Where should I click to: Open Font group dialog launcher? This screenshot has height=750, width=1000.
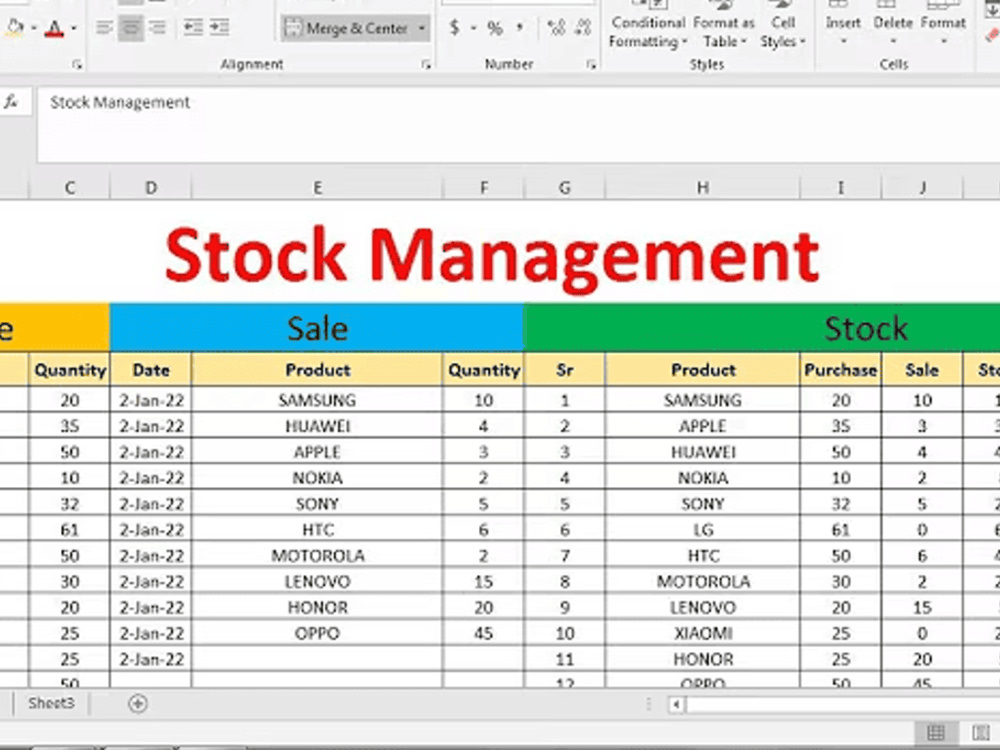[x=77, y=64]
